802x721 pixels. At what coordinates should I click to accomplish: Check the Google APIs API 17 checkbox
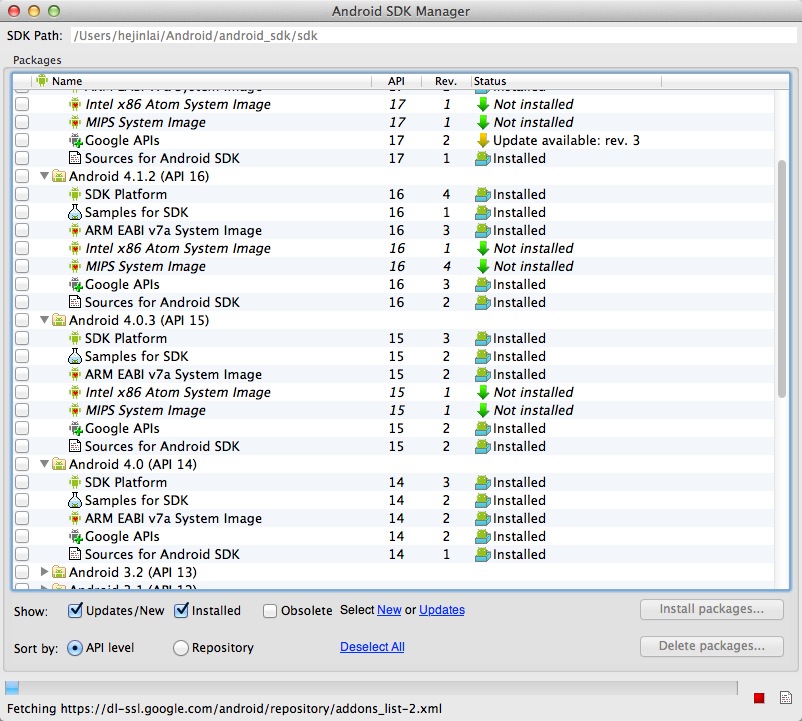pyautogui.click(x=22, y=140)
